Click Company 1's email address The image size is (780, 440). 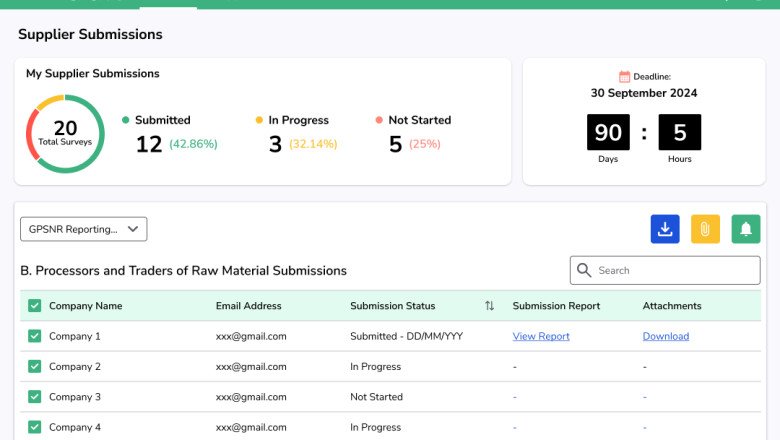[251, 337]
